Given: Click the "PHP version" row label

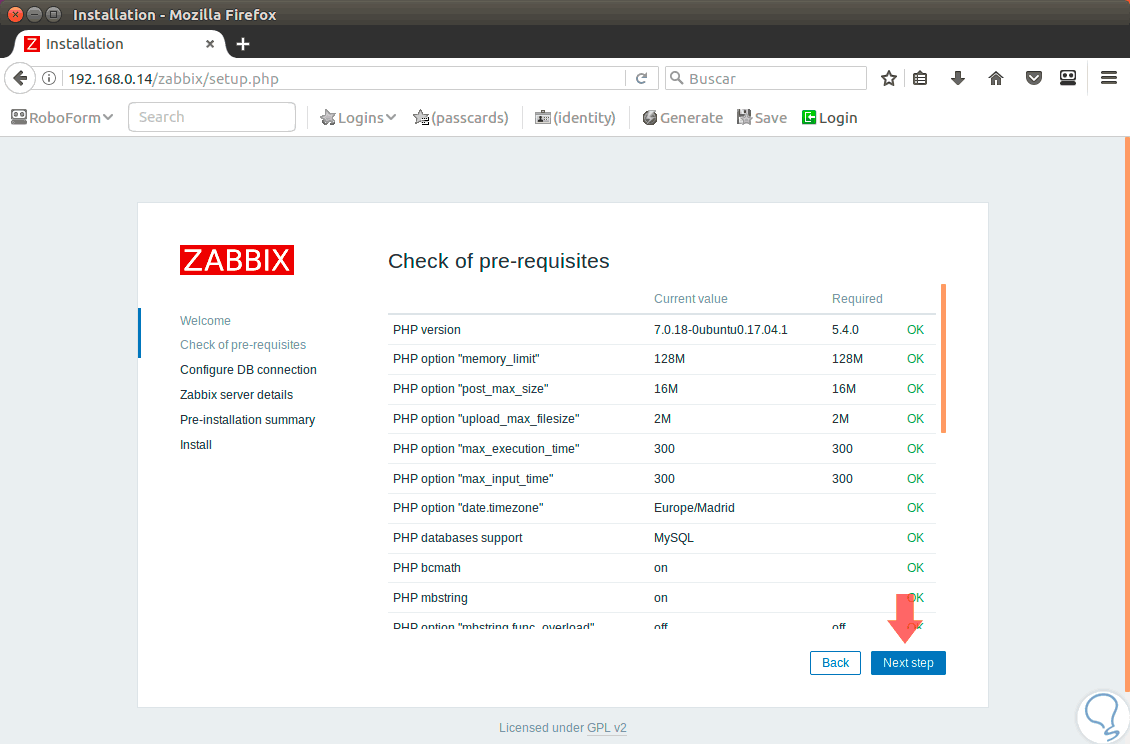Looking at the screenshot, I should pyautogui.click(x=427, y=329).
